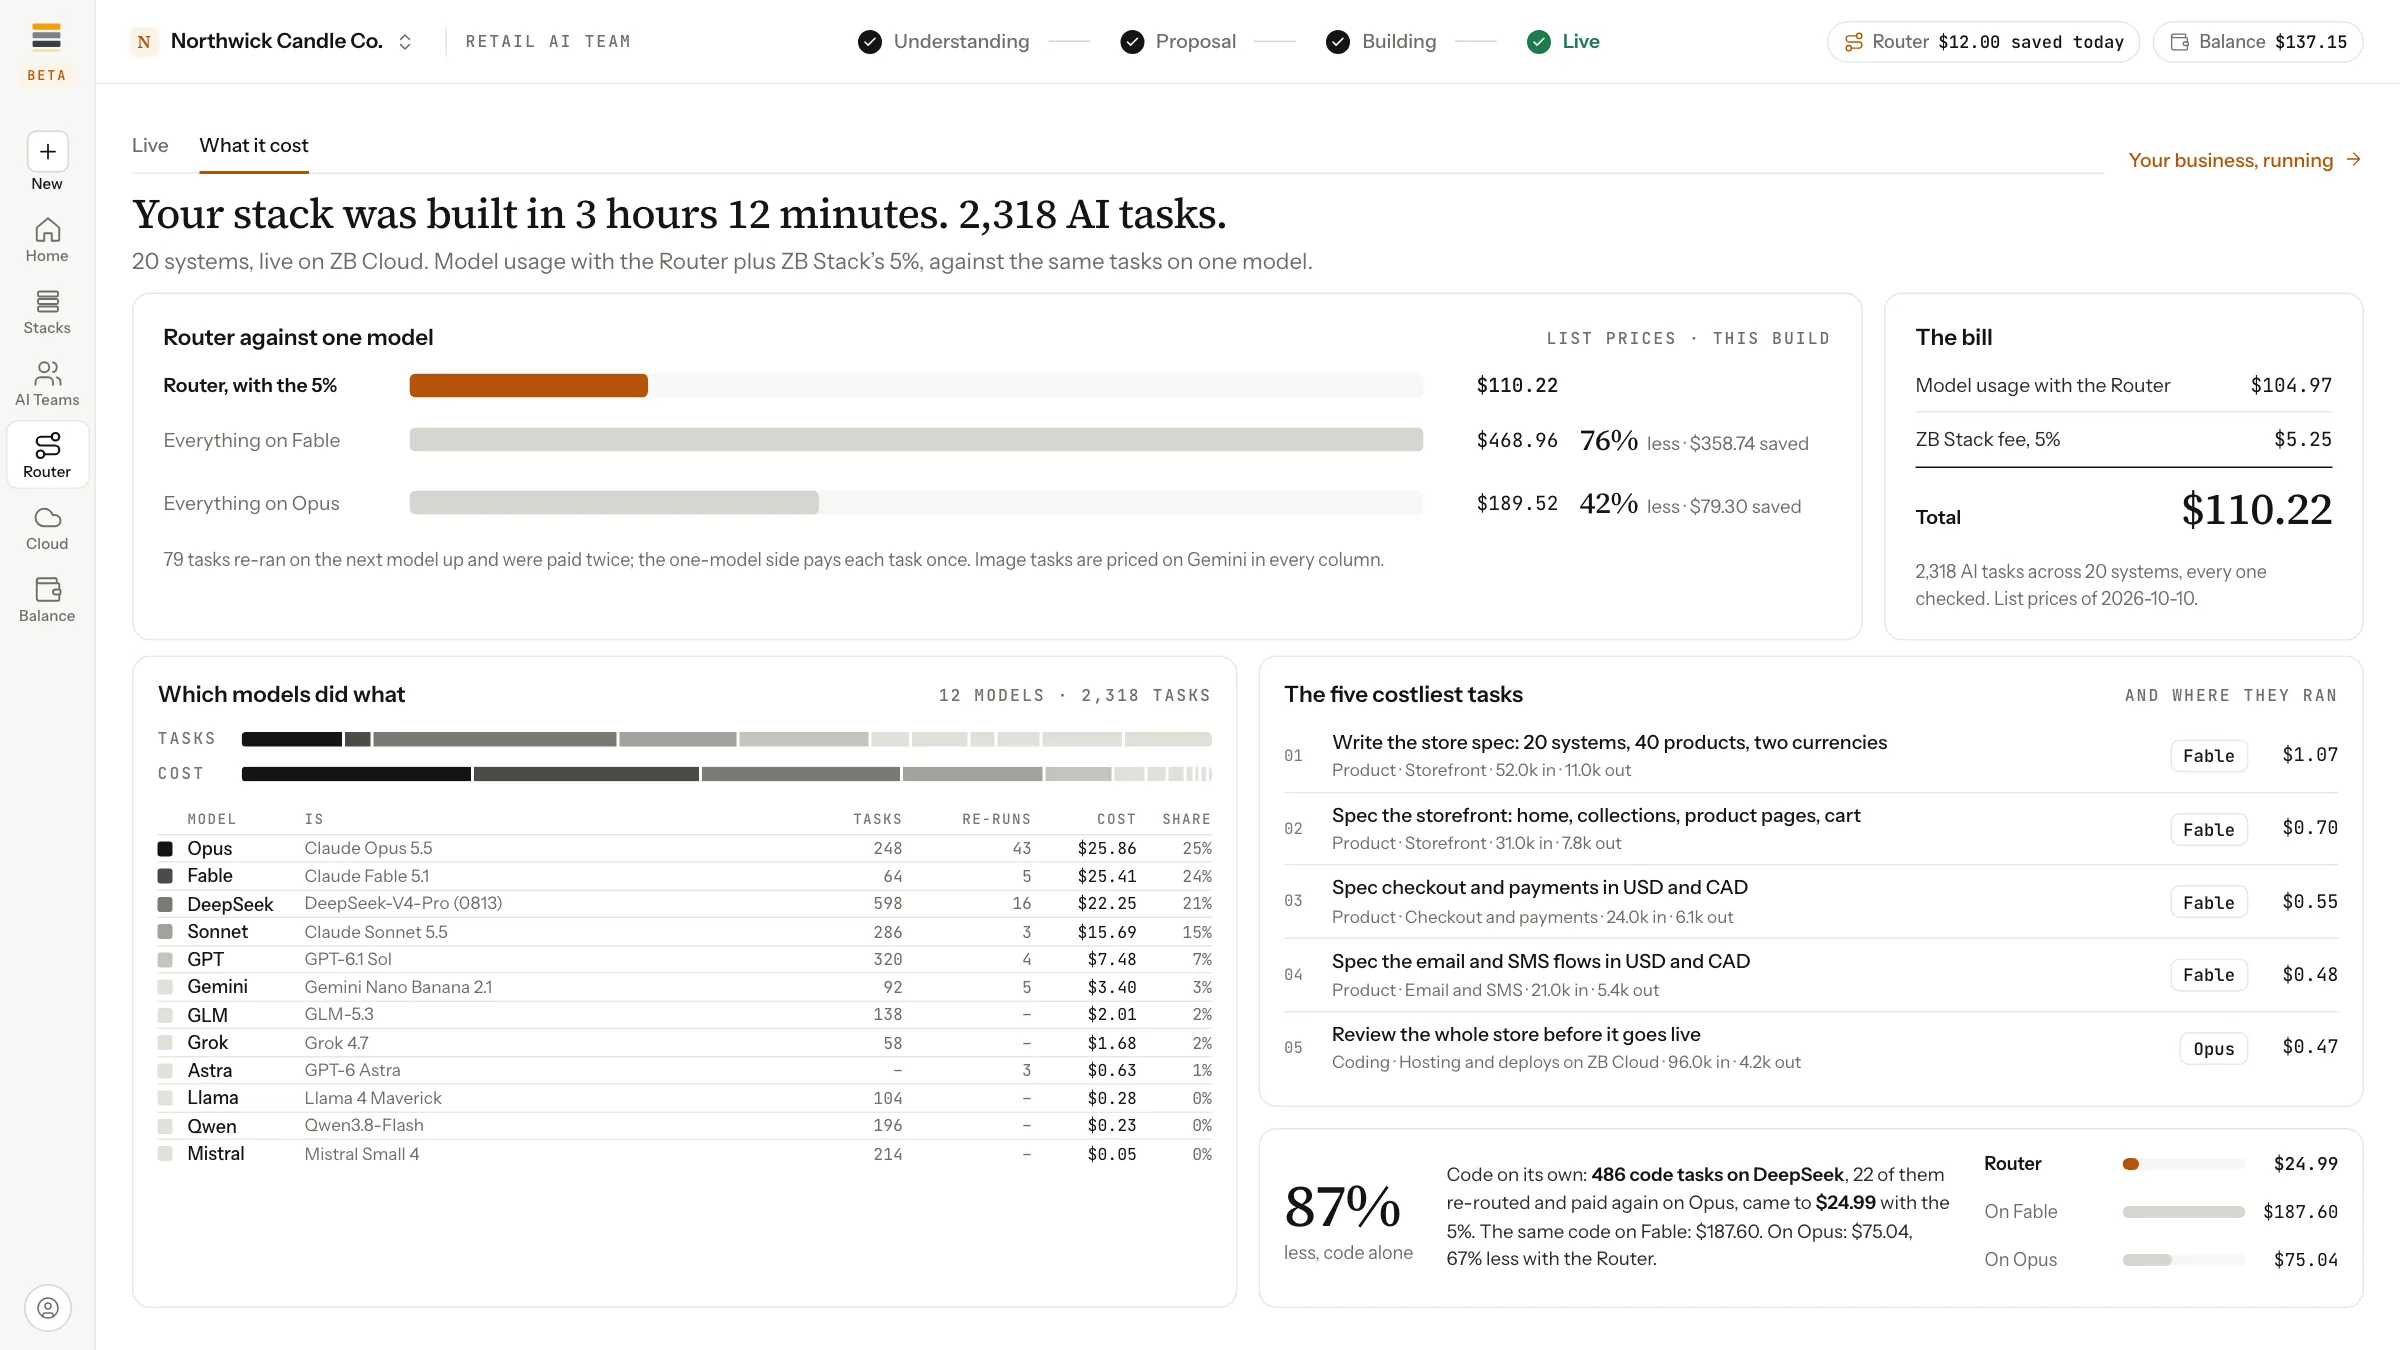Switch to the Live tab
The image size is (2400, 1350).
click(150, 145)
